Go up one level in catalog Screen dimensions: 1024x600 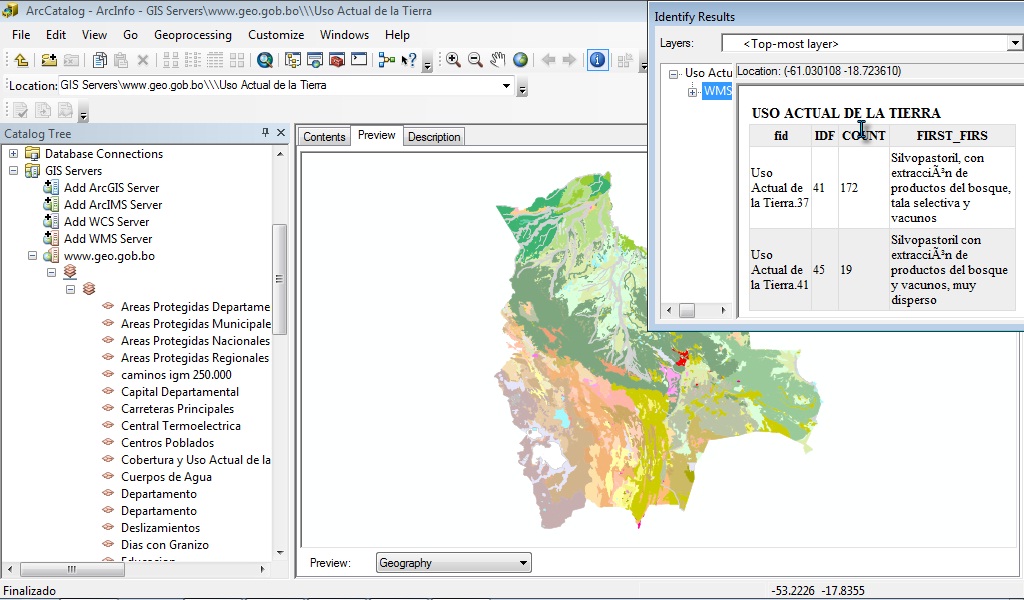click(21, 60)
